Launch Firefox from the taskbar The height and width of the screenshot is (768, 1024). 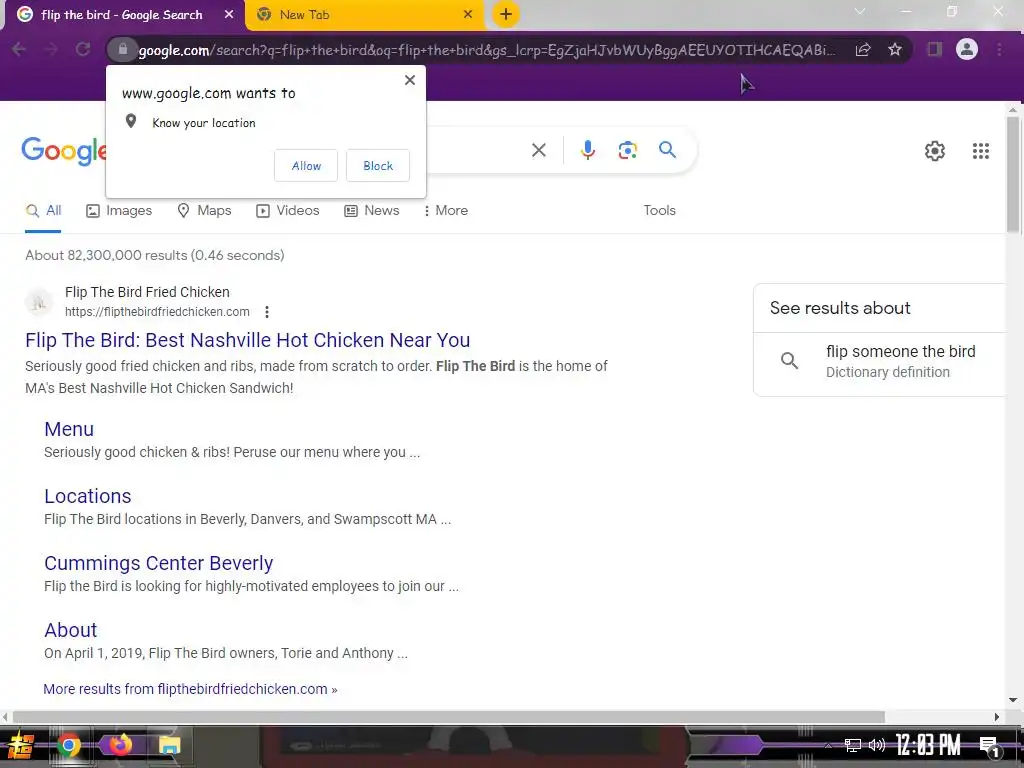(119, 745)
